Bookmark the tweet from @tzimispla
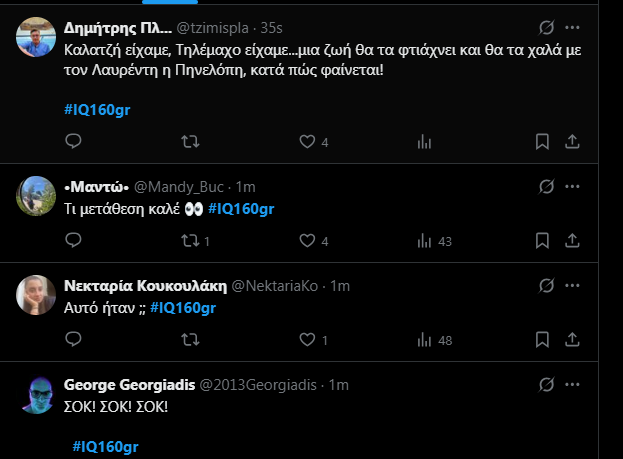623x459 pixels. pyautogui.click(x=542, y=142)
